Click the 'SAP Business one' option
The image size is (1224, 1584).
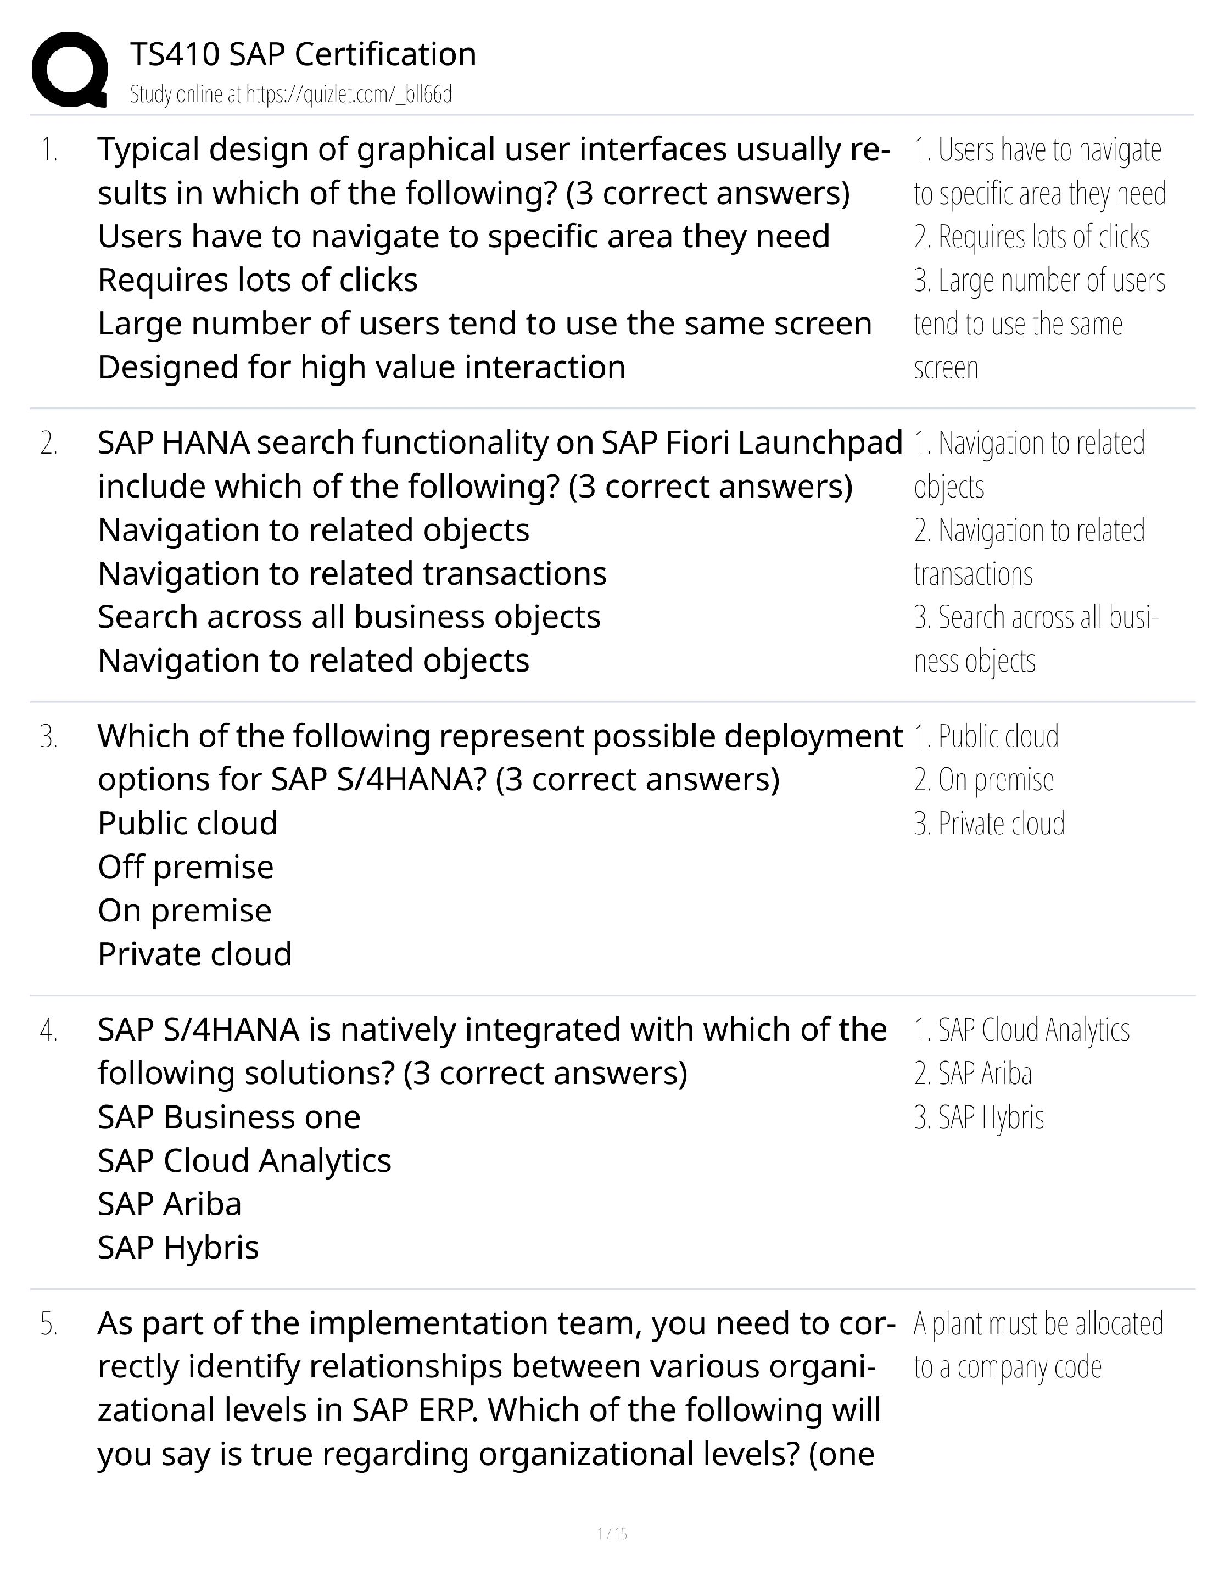pos(229,1117)
